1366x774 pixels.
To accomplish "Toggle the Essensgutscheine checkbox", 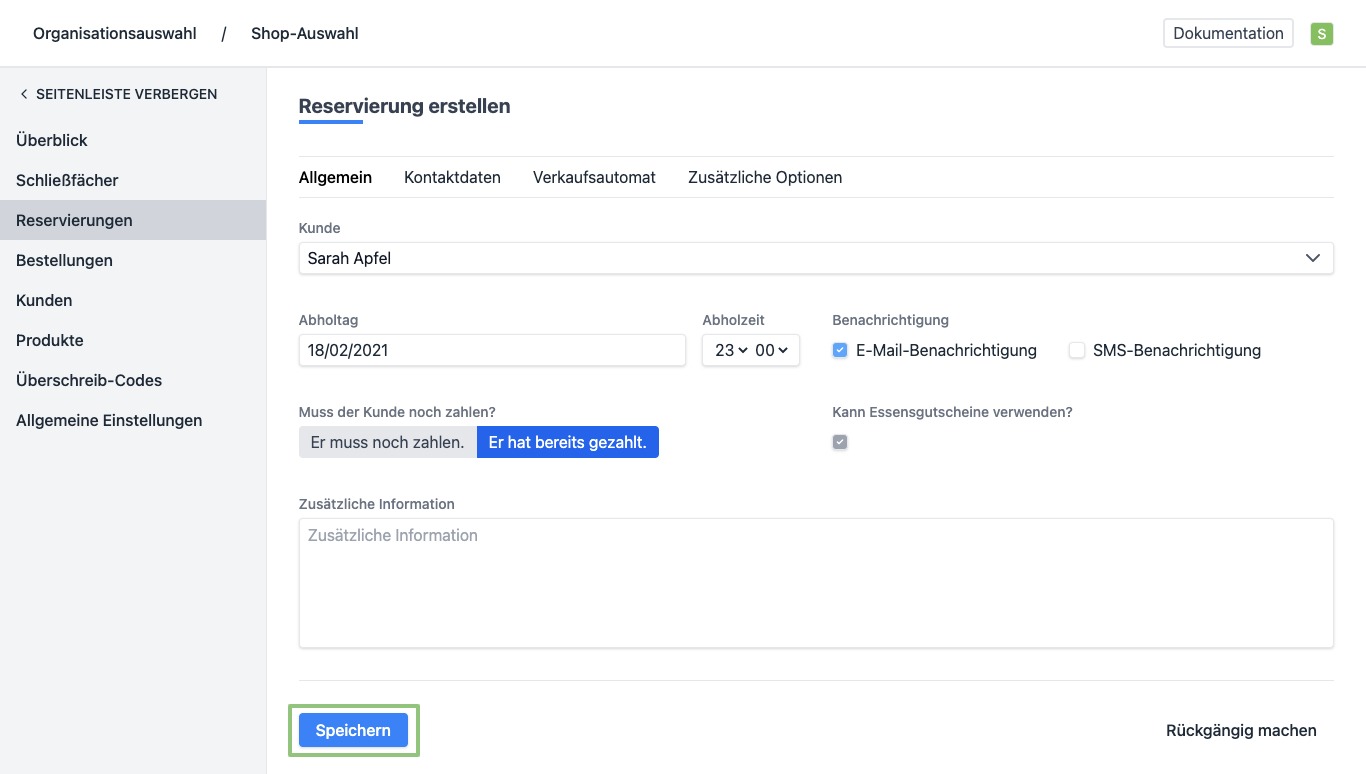I will (x=840, y=442).
